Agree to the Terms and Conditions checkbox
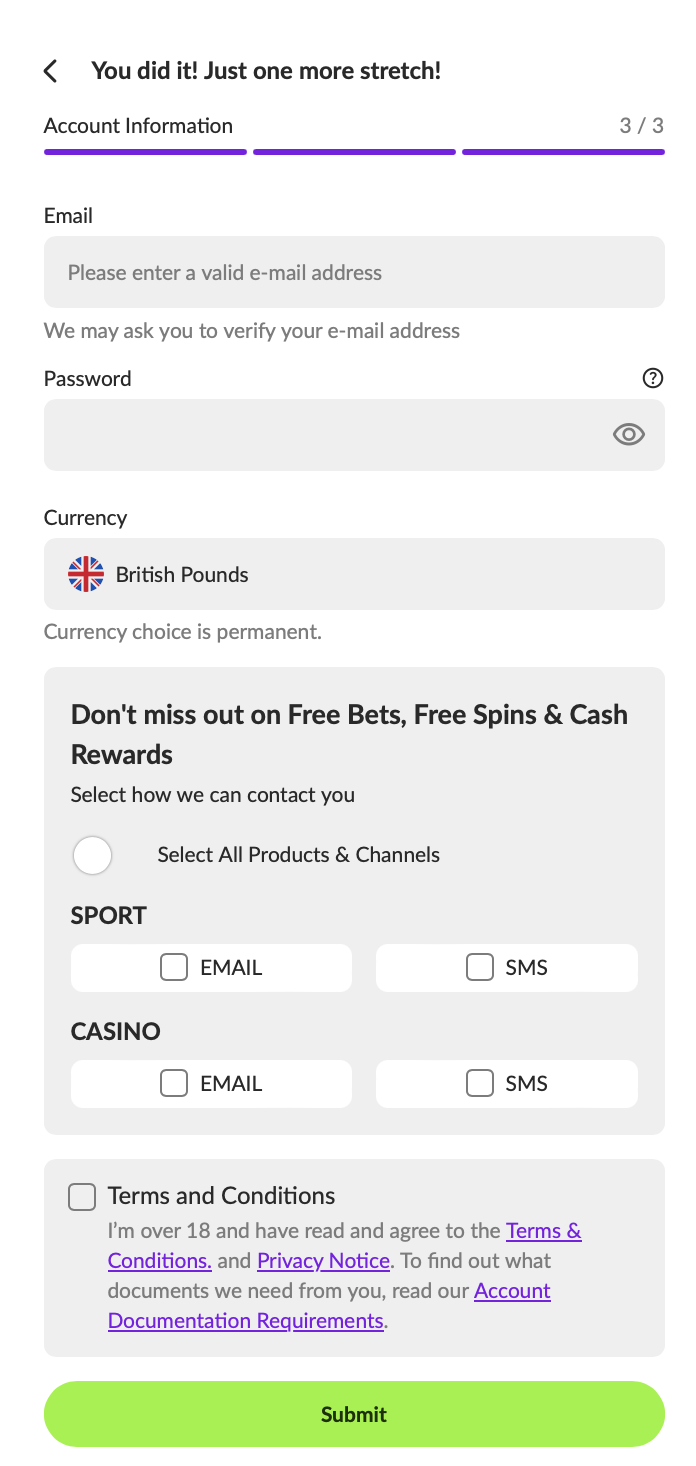Screen dimensions: 696x1466 (81, 1196)
